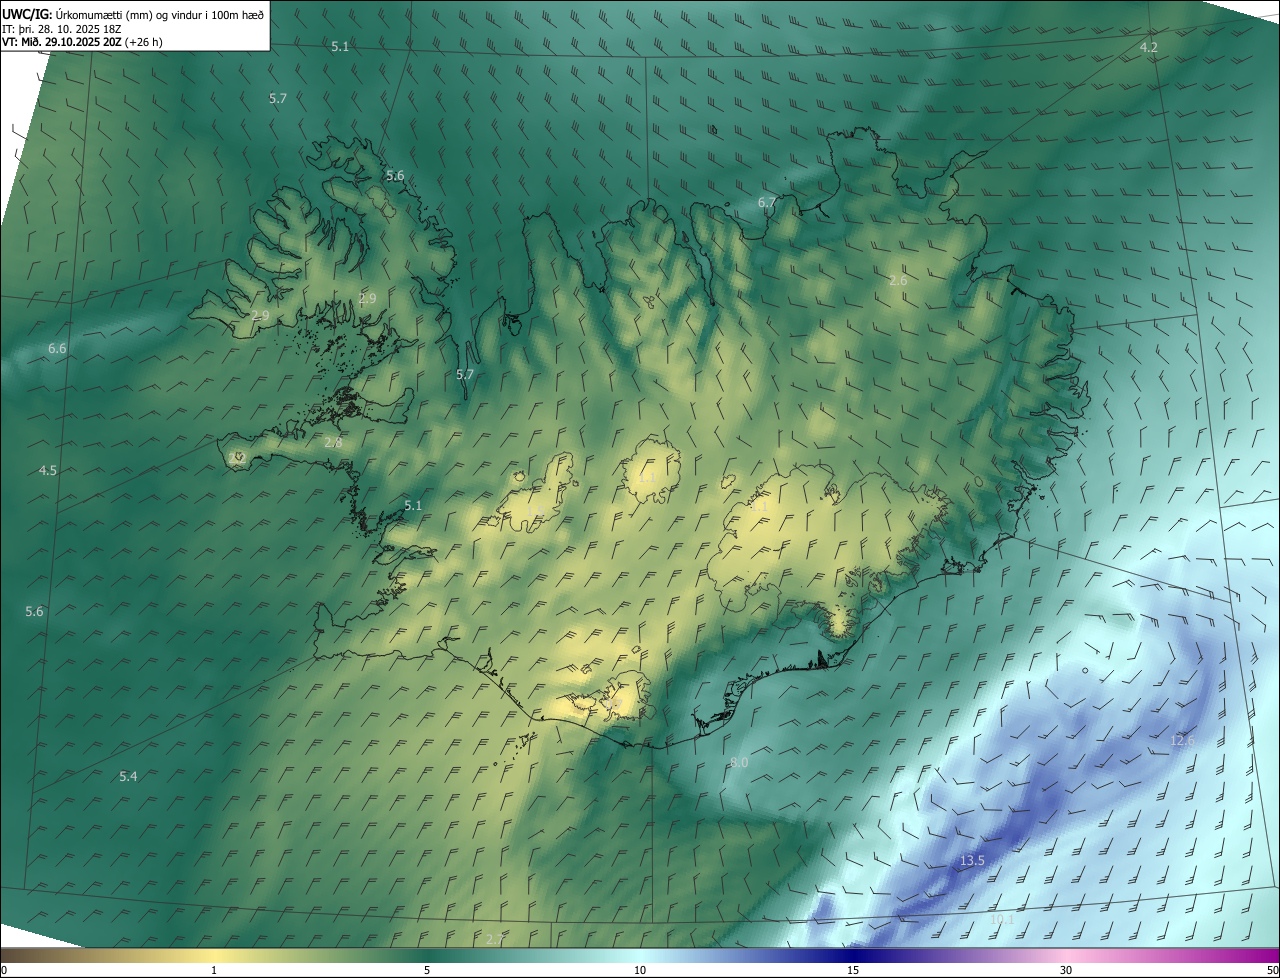Screen dimensions: 1280x978
Task: Click the '2.8' value label
Action: 333,442
